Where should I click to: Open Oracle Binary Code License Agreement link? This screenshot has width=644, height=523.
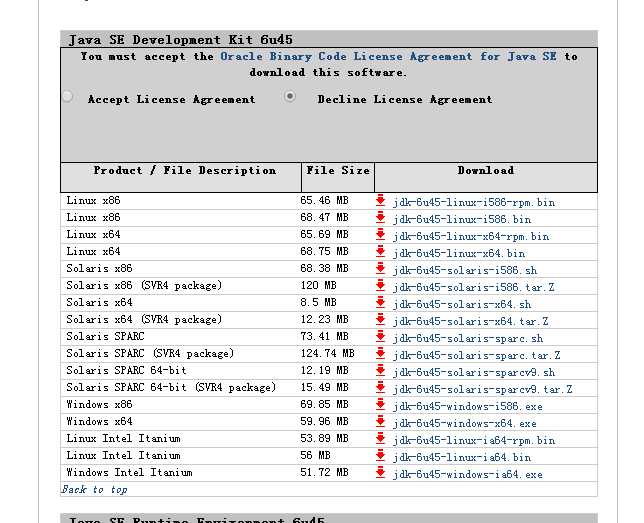pos(388,56)
